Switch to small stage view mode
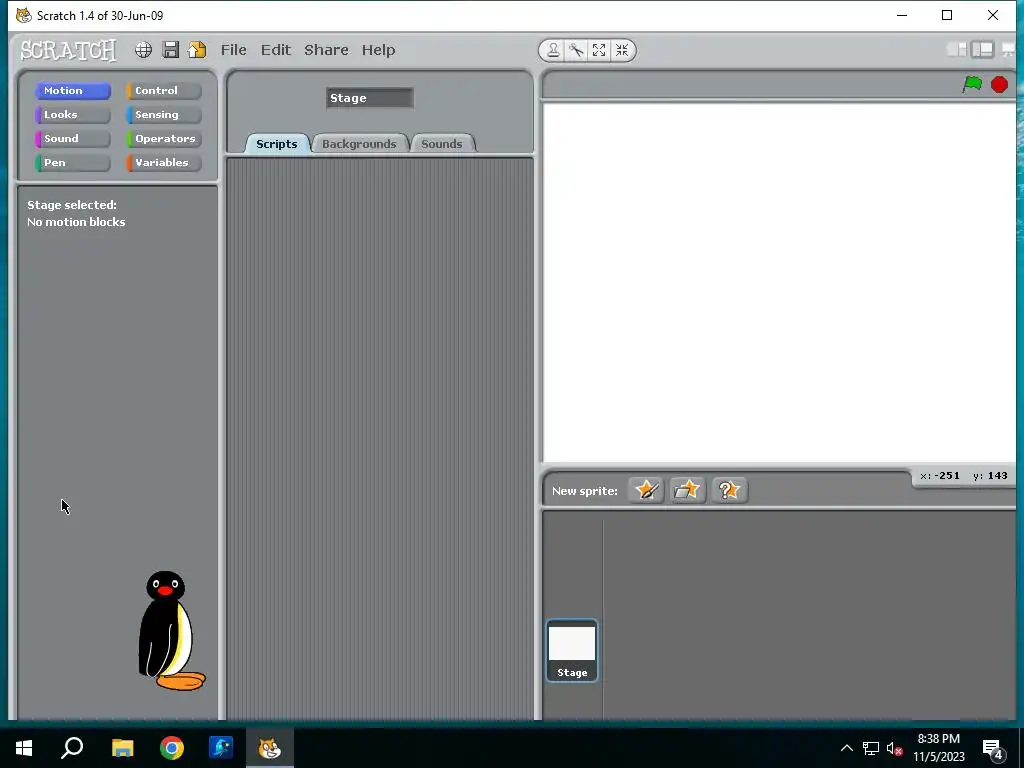The image size is (1024, 768). point(957,50)
